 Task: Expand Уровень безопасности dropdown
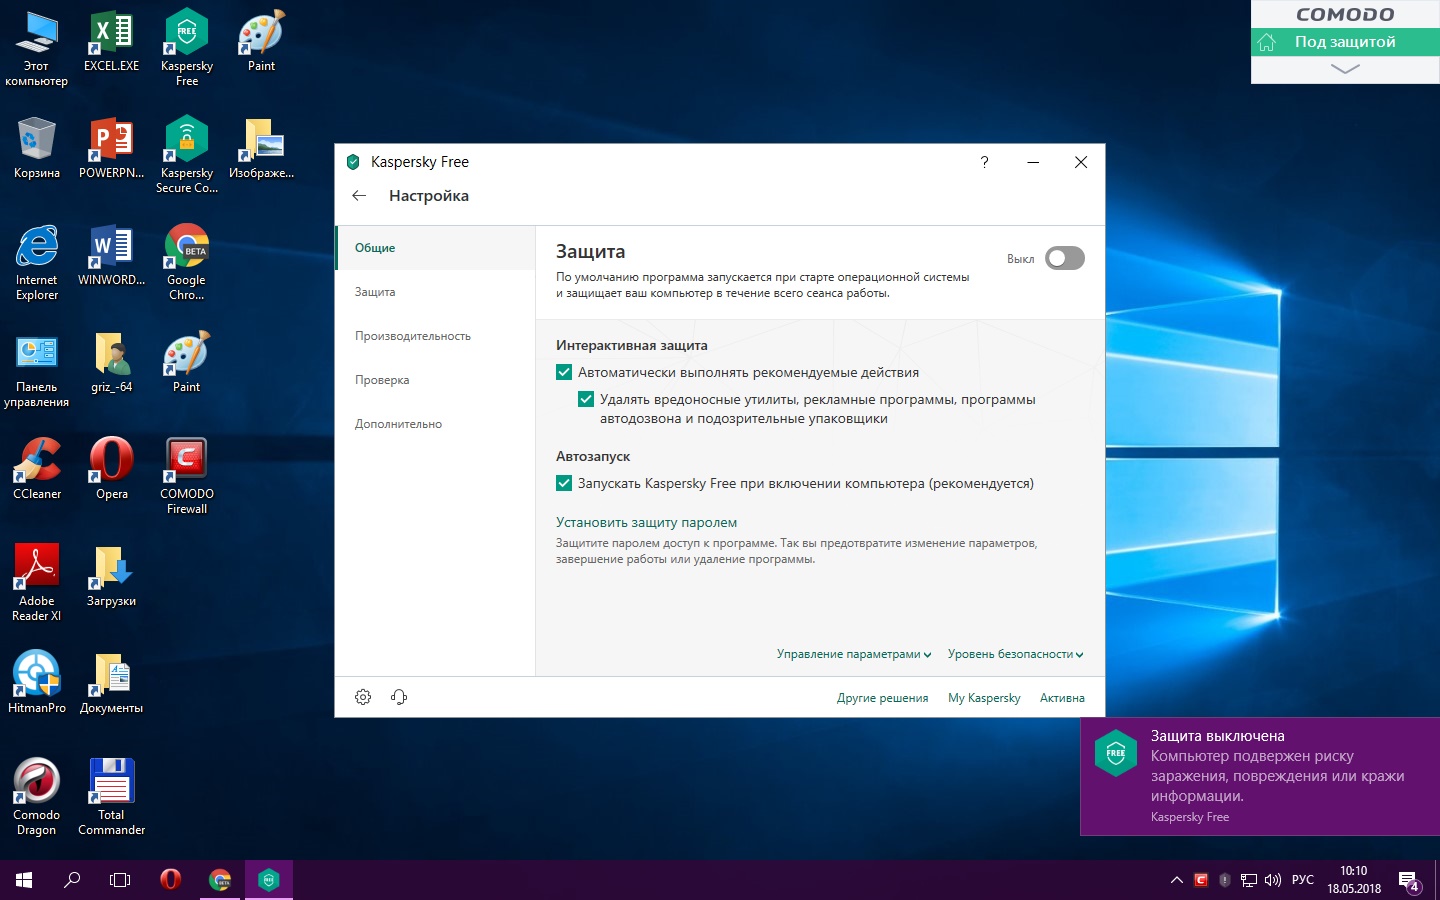click(x=1015, y=654)
